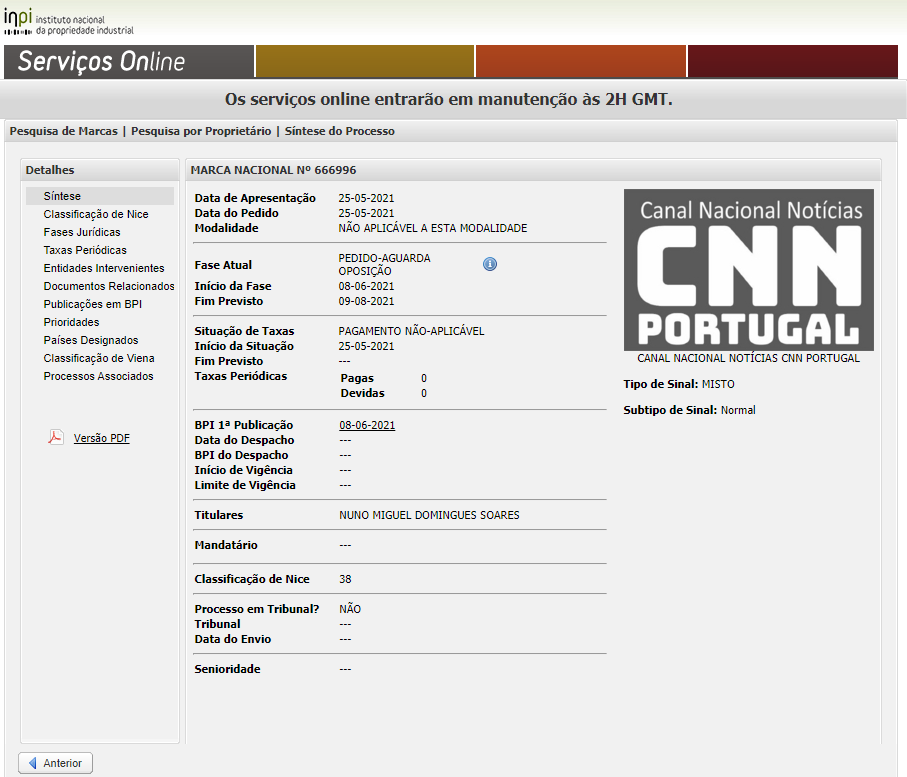Click the maintenance notice about 2H GMT
907x777 pixels.
click(x=449, y=100)
